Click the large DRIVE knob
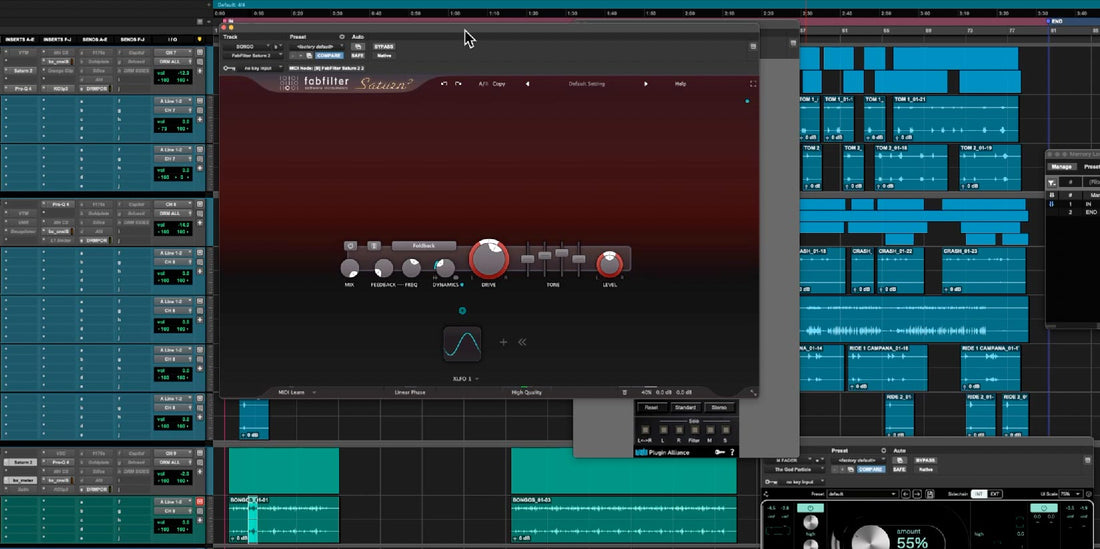This screenshot has height=549, width=1100. pyautogui.click(x=489, y=259)
